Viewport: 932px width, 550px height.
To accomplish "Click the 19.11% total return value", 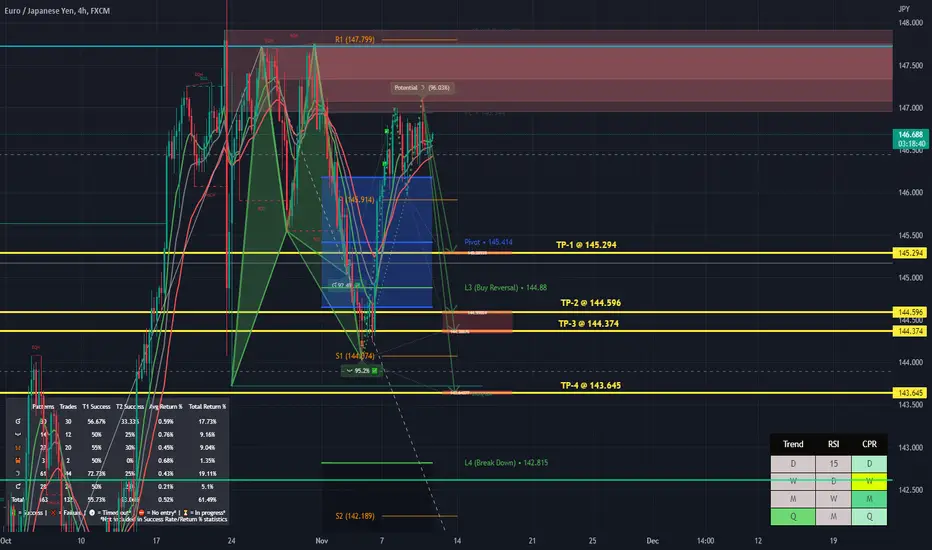I will (x=207, y=474).
